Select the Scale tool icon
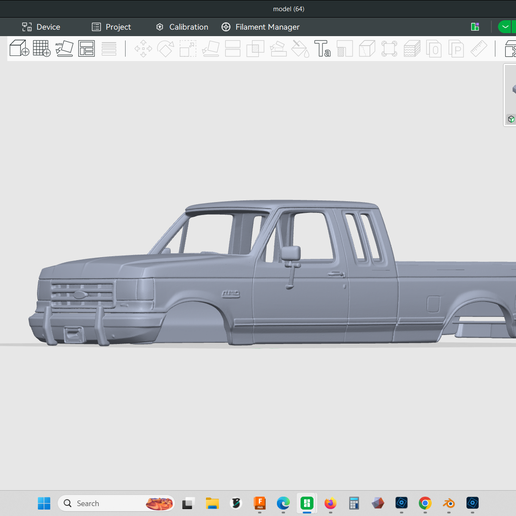516x516 pixels. [188, 49]
